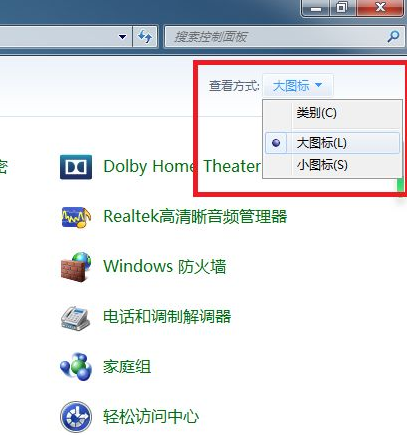This screenshot has width=407, height=435.
Task: Click the Windows Firewall brick wall icon
Action: pos(76,267)
